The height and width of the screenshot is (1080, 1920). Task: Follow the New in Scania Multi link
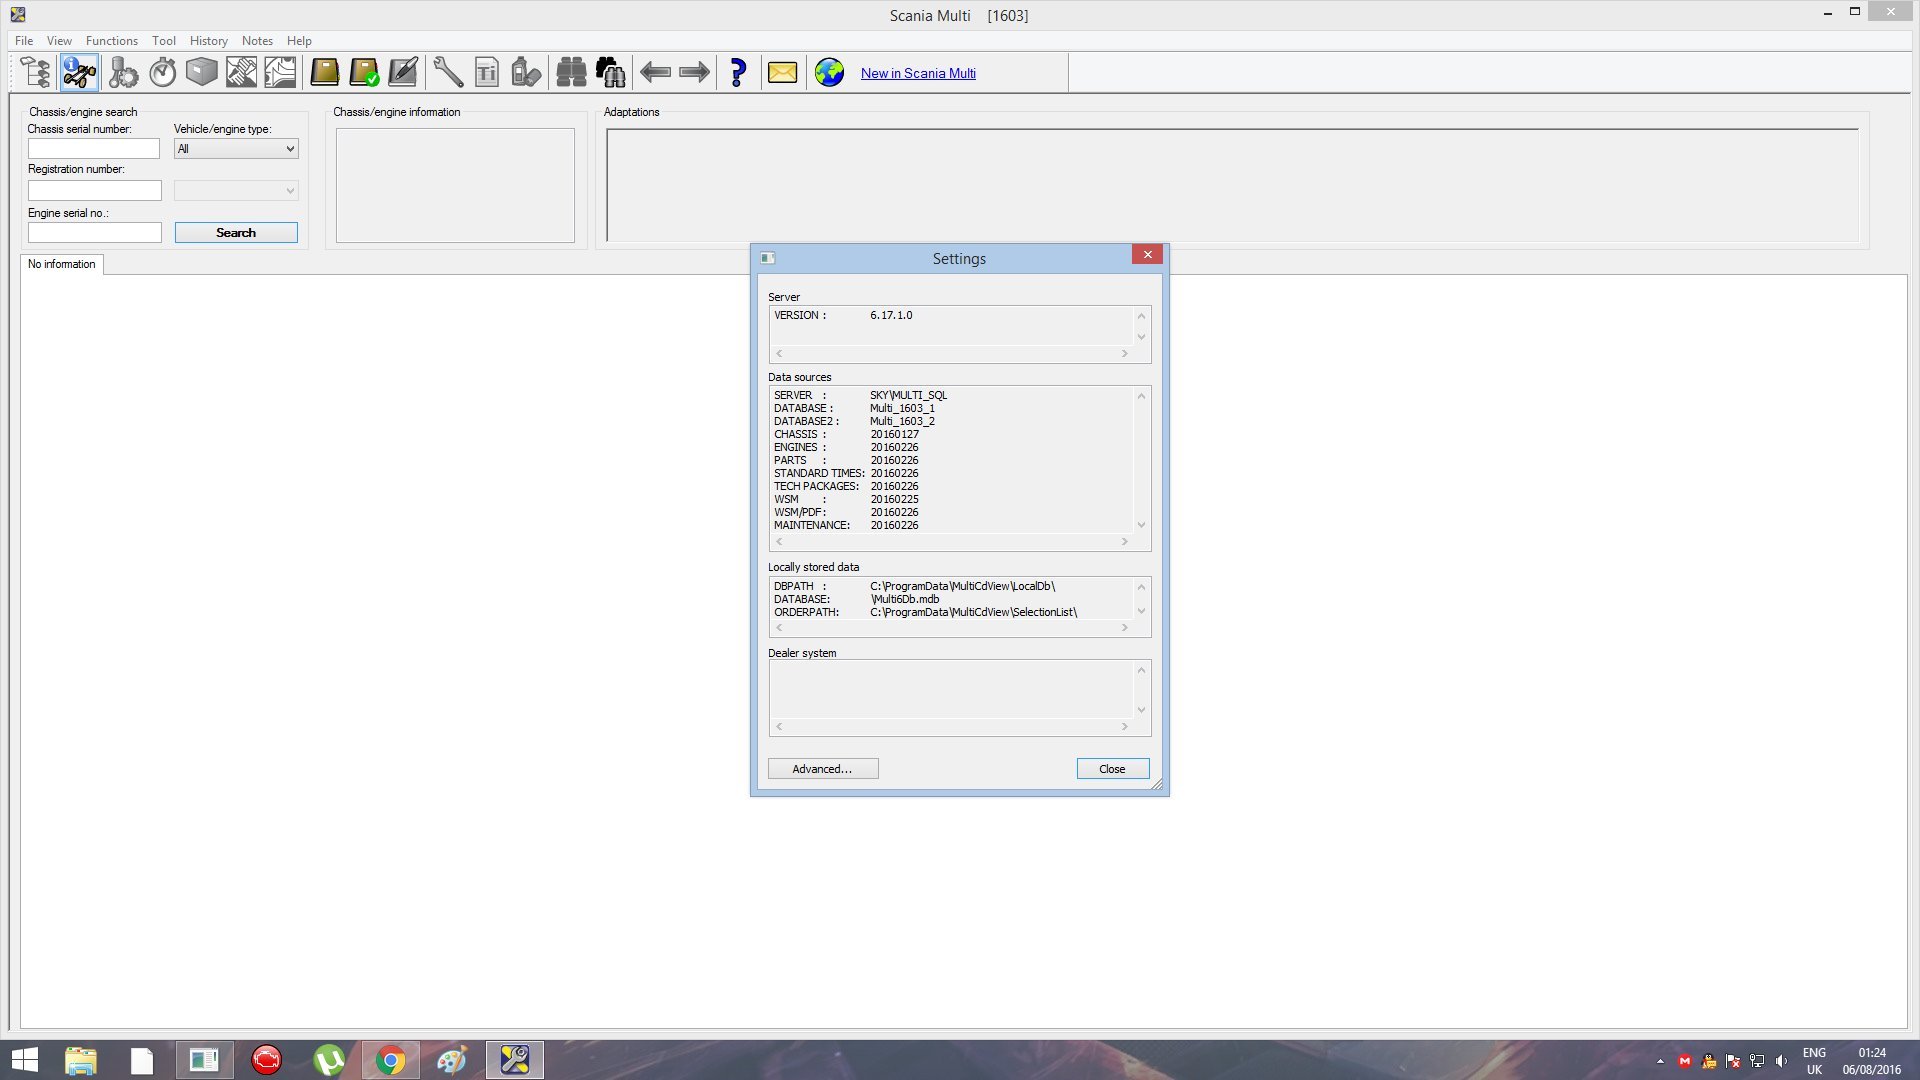(918, 73)
